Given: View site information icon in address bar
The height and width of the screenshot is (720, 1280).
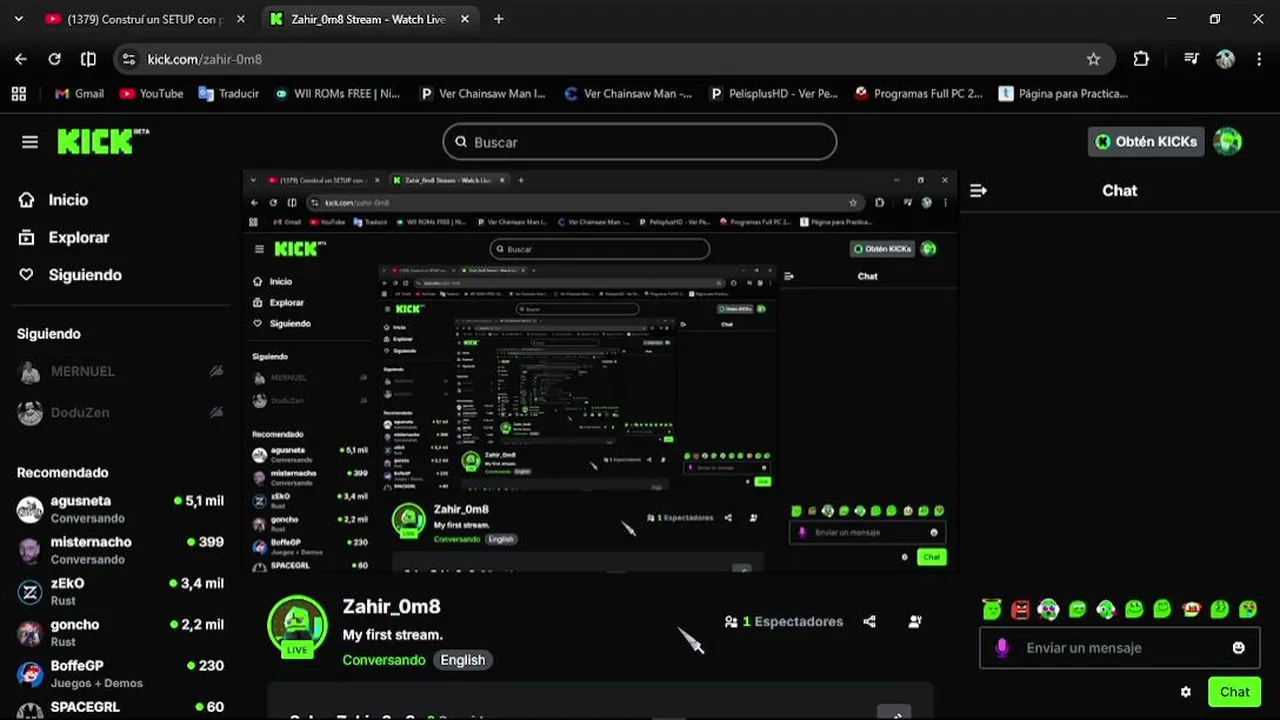Looking at the screenshot, I should (x=128, y=59).
